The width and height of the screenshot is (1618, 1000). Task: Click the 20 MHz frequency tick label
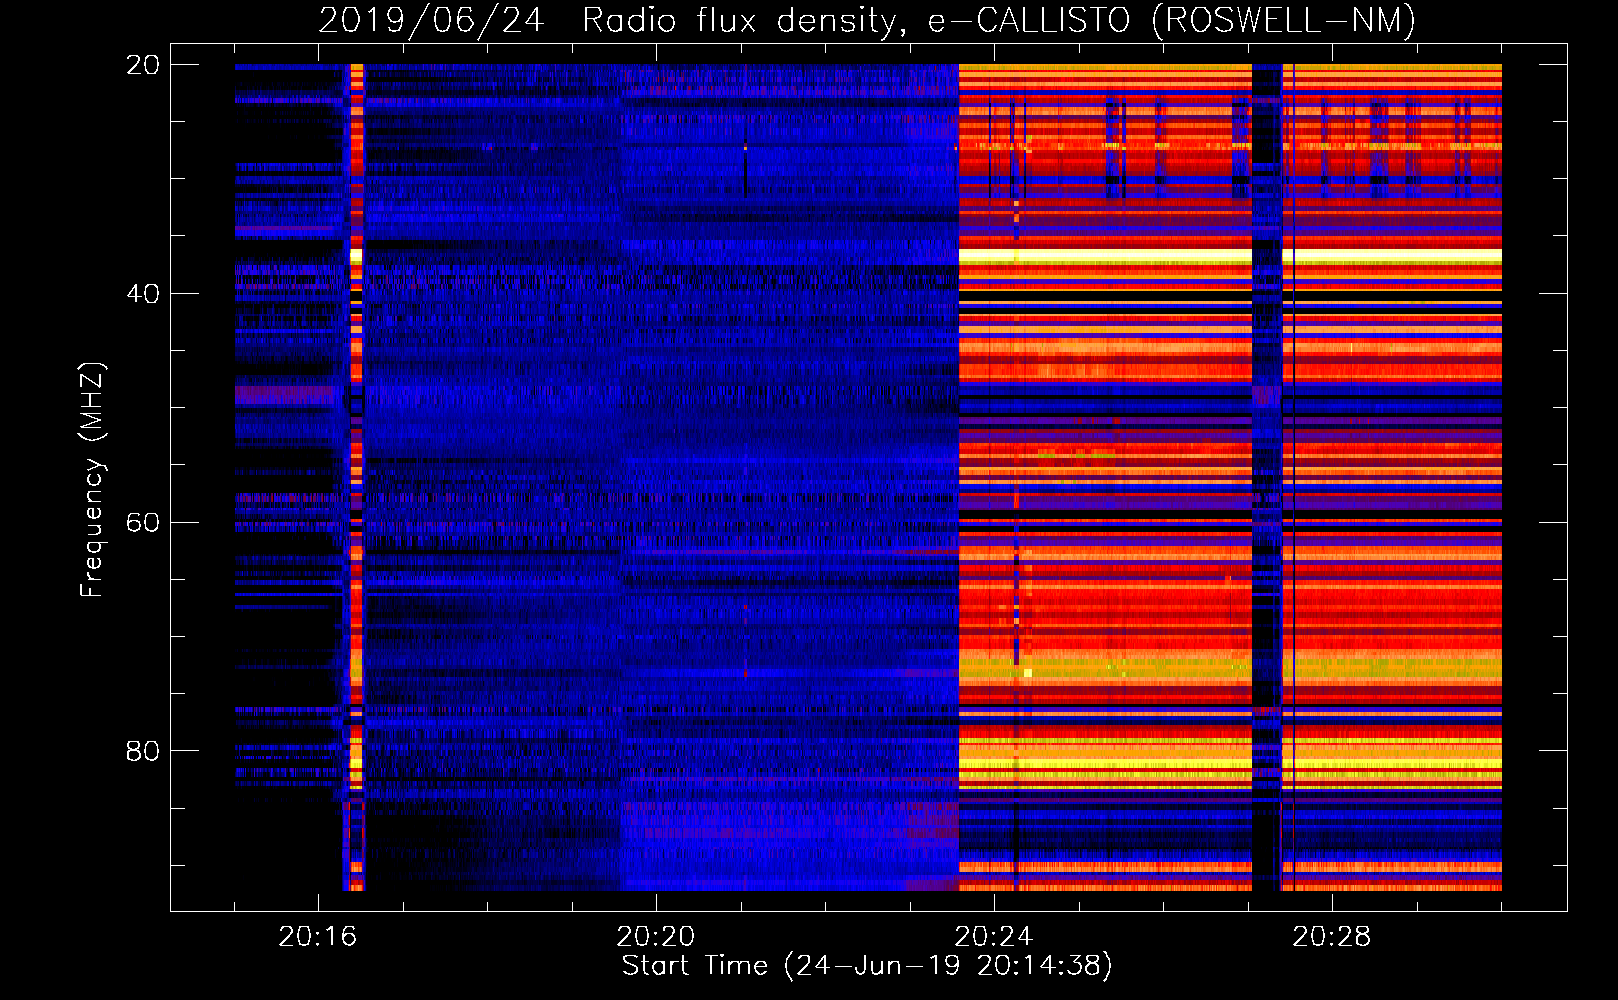coord(142,65)
